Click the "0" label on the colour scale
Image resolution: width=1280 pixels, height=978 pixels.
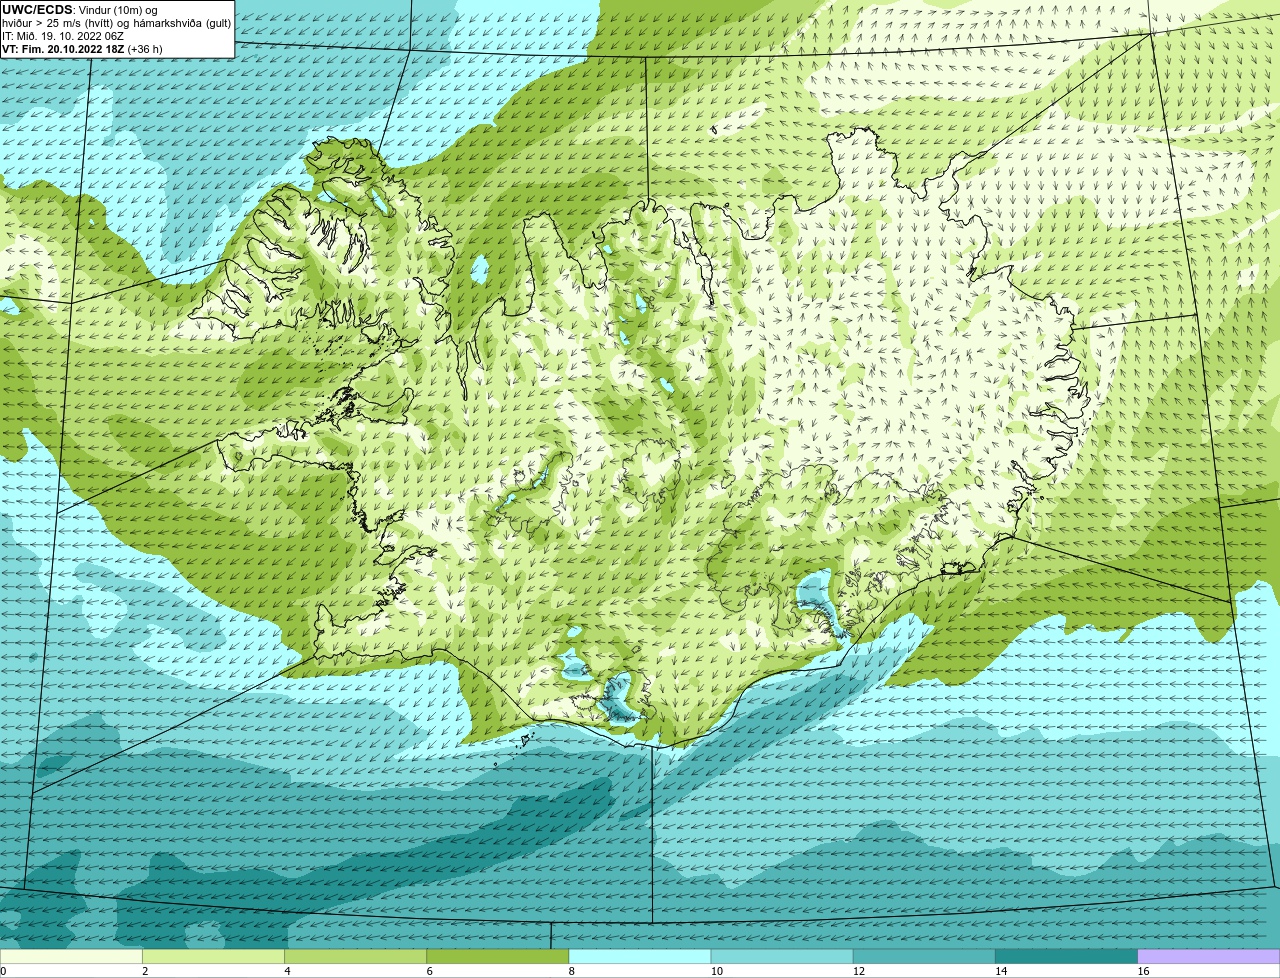[4, 971]
